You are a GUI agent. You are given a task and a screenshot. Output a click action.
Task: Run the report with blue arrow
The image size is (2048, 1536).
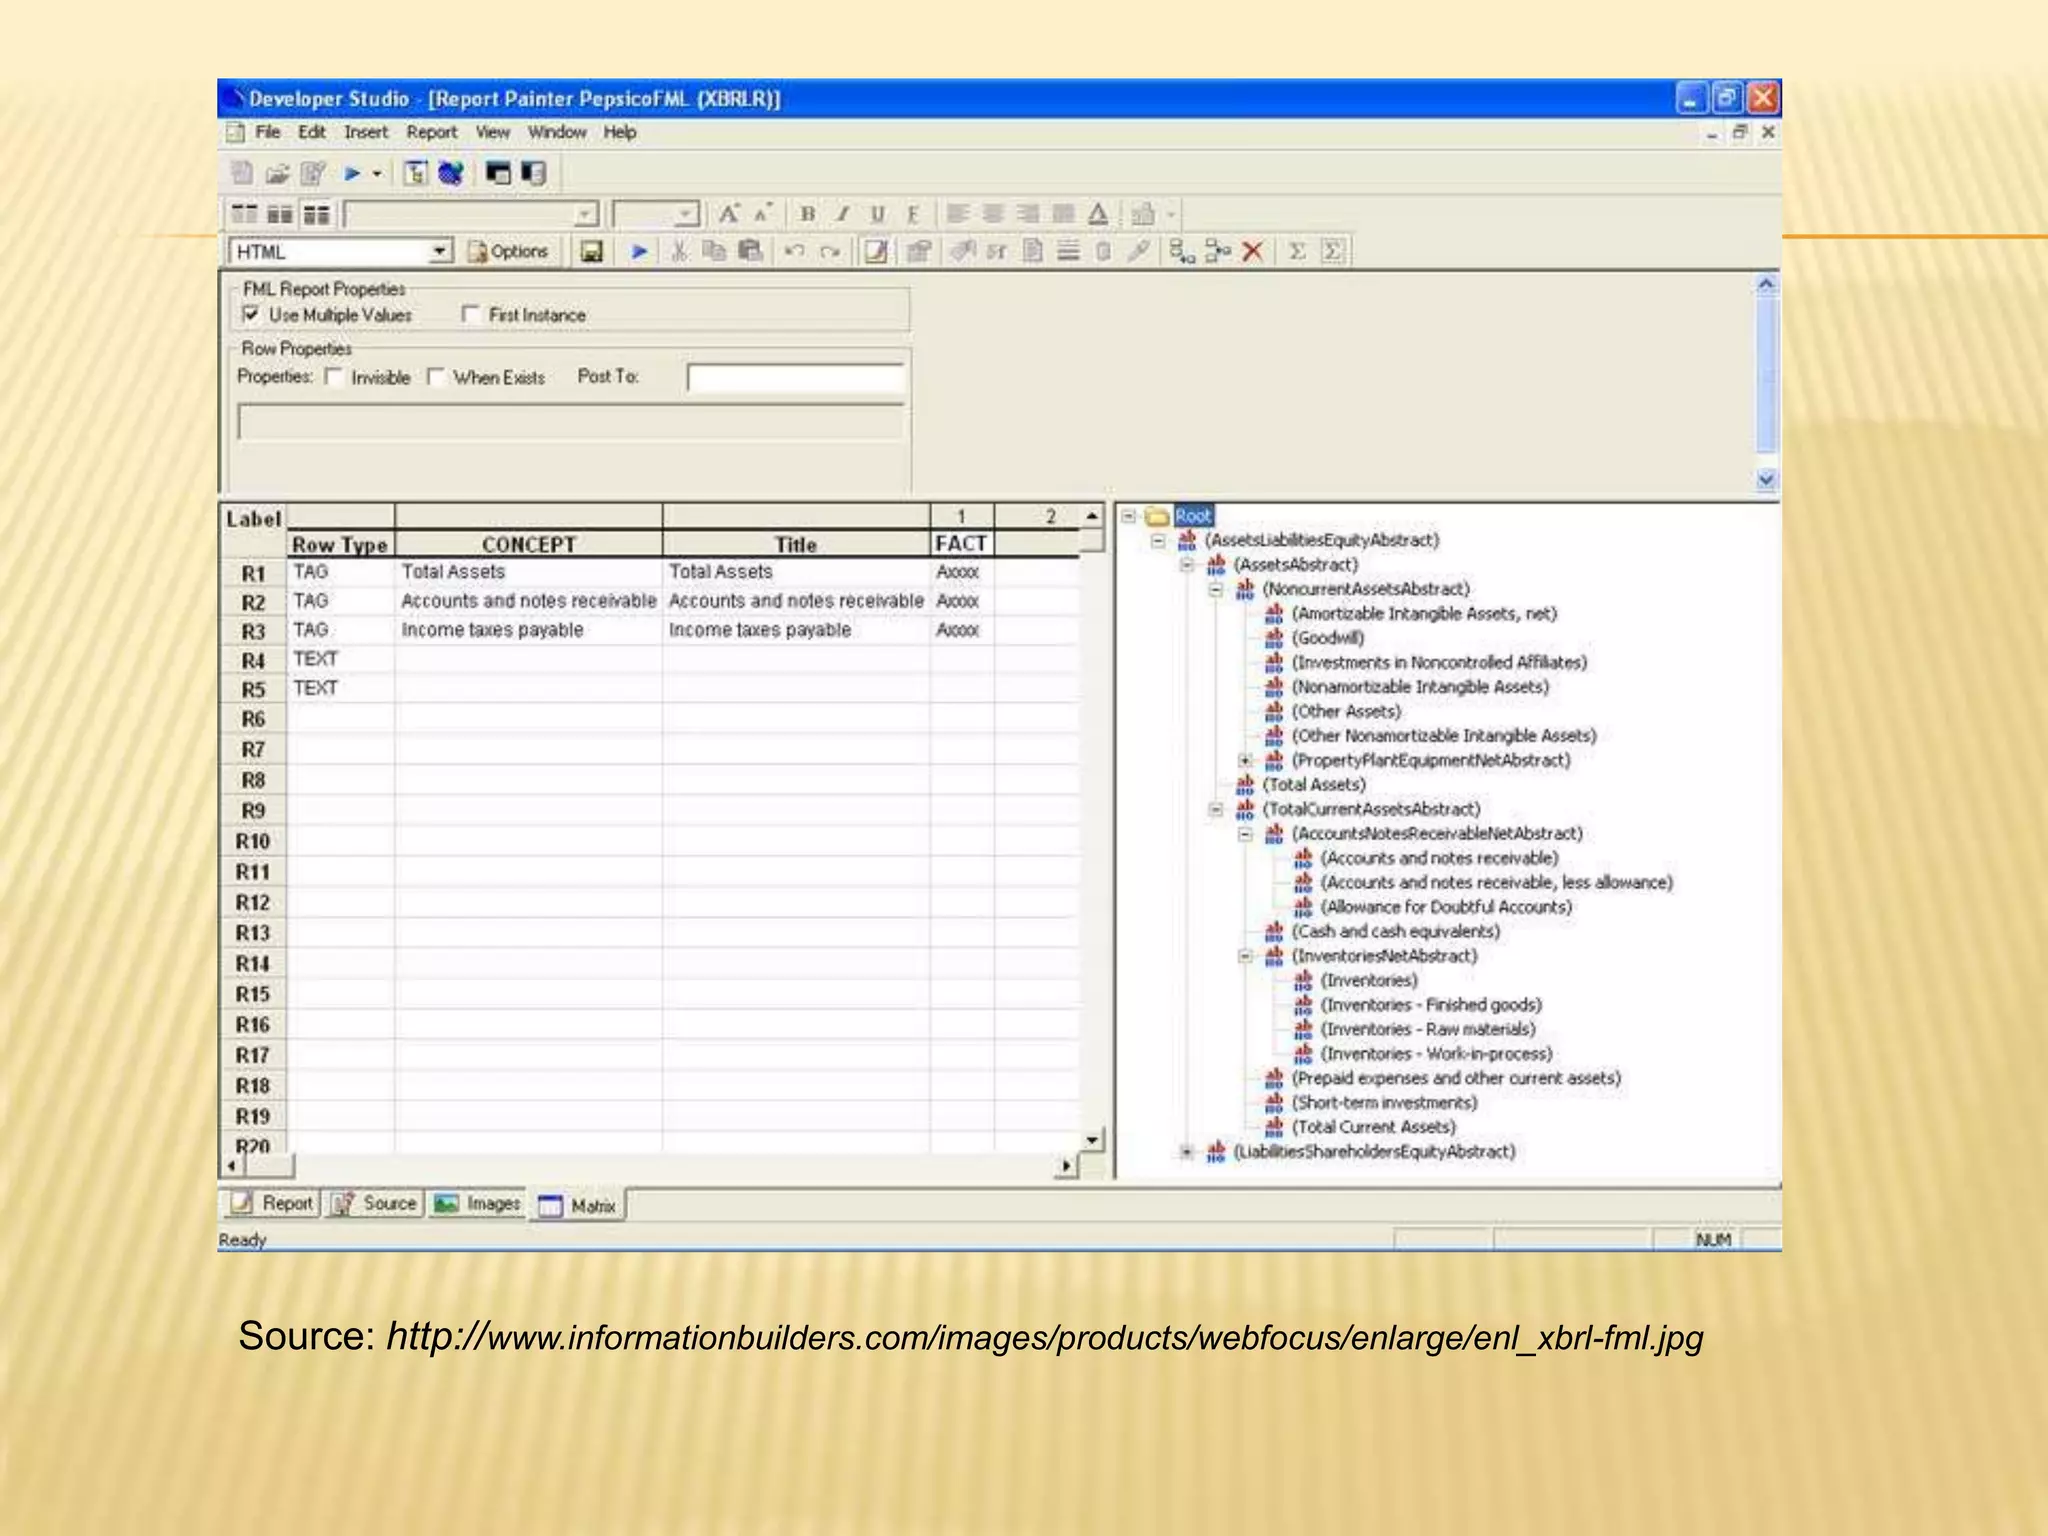tap(639, 252)
